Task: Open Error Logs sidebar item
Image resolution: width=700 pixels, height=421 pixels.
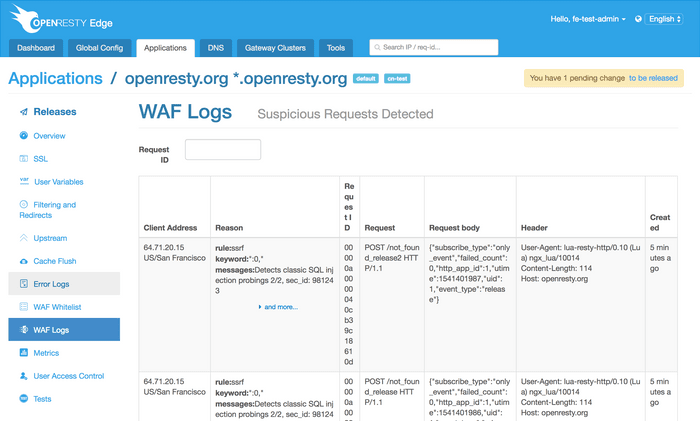Action: tap(64, 284)
